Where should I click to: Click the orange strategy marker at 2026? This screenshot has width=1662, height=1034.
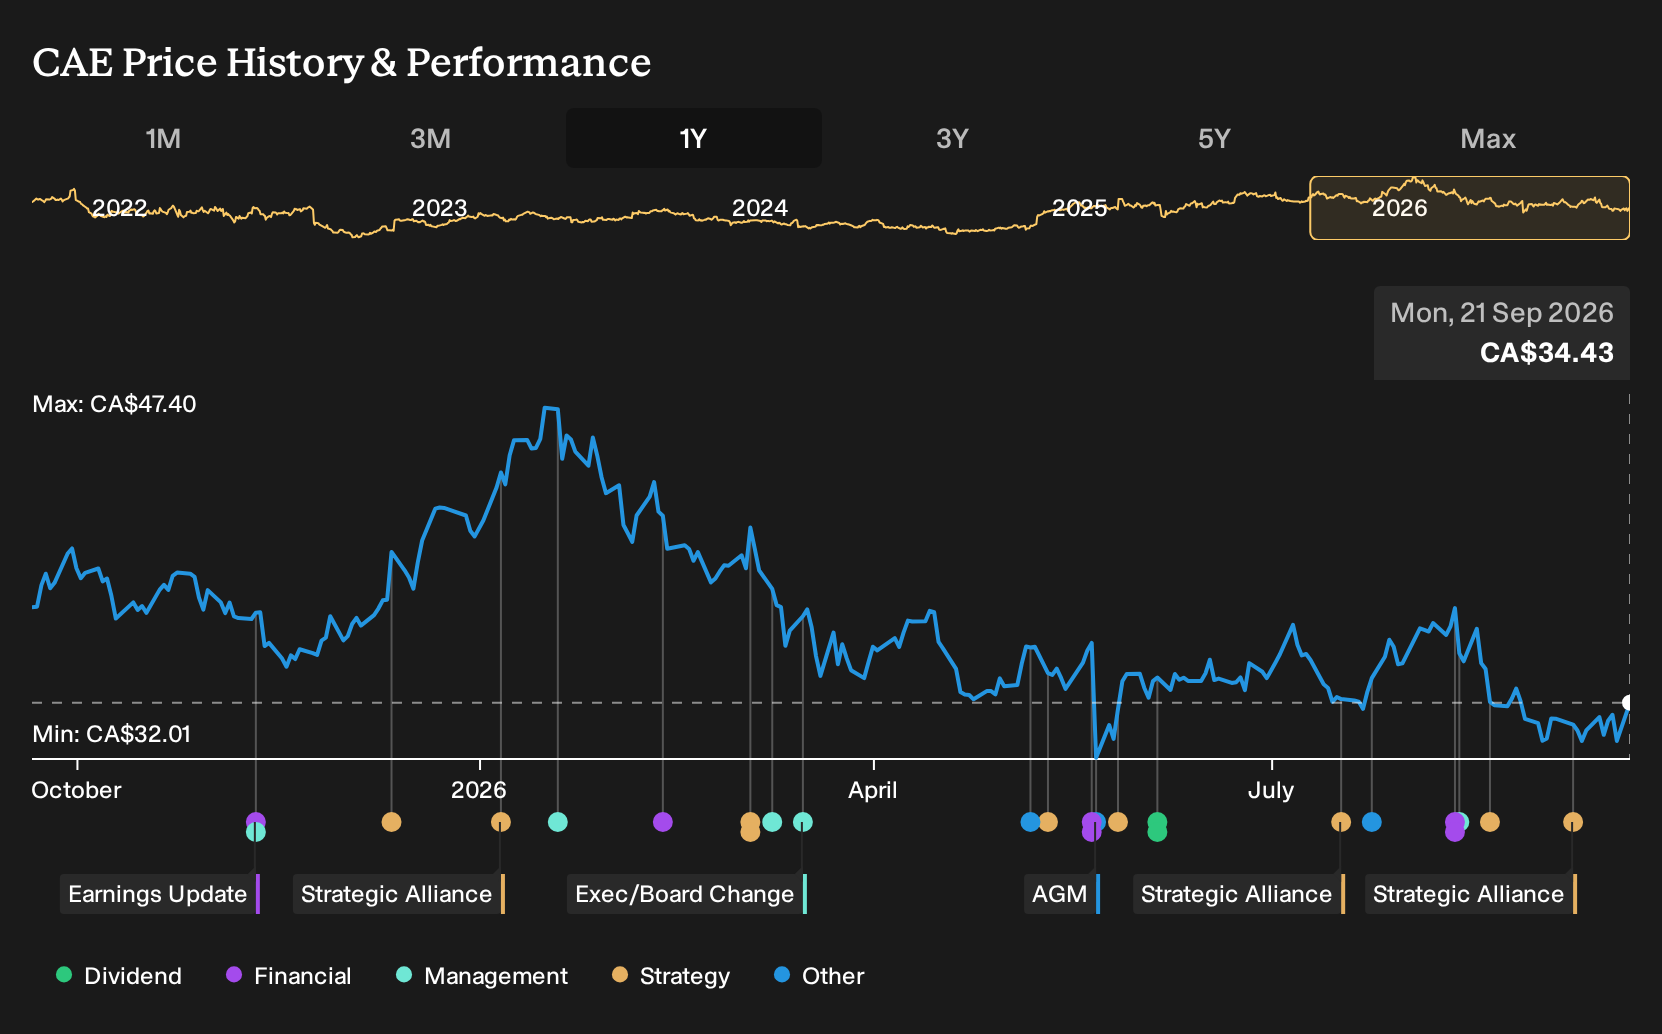pos(501,822)
